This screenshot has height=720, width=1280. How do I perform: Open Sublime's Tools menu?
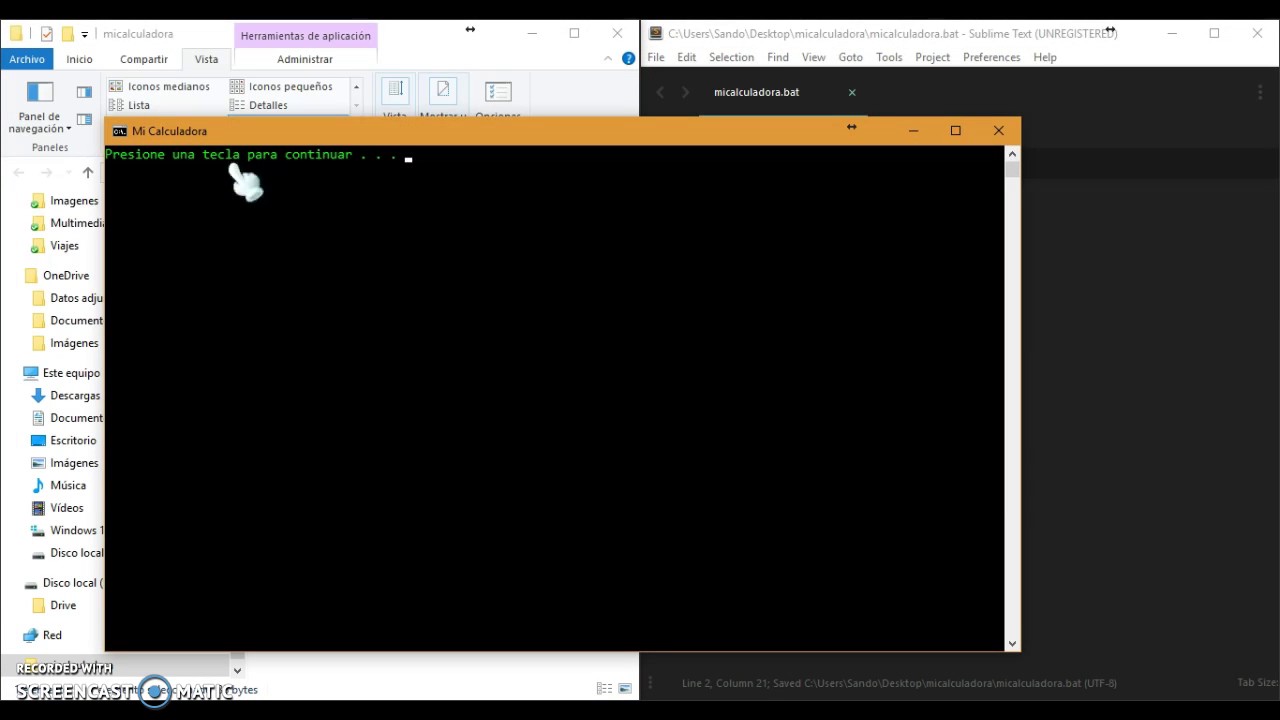[x=889, y=57]
